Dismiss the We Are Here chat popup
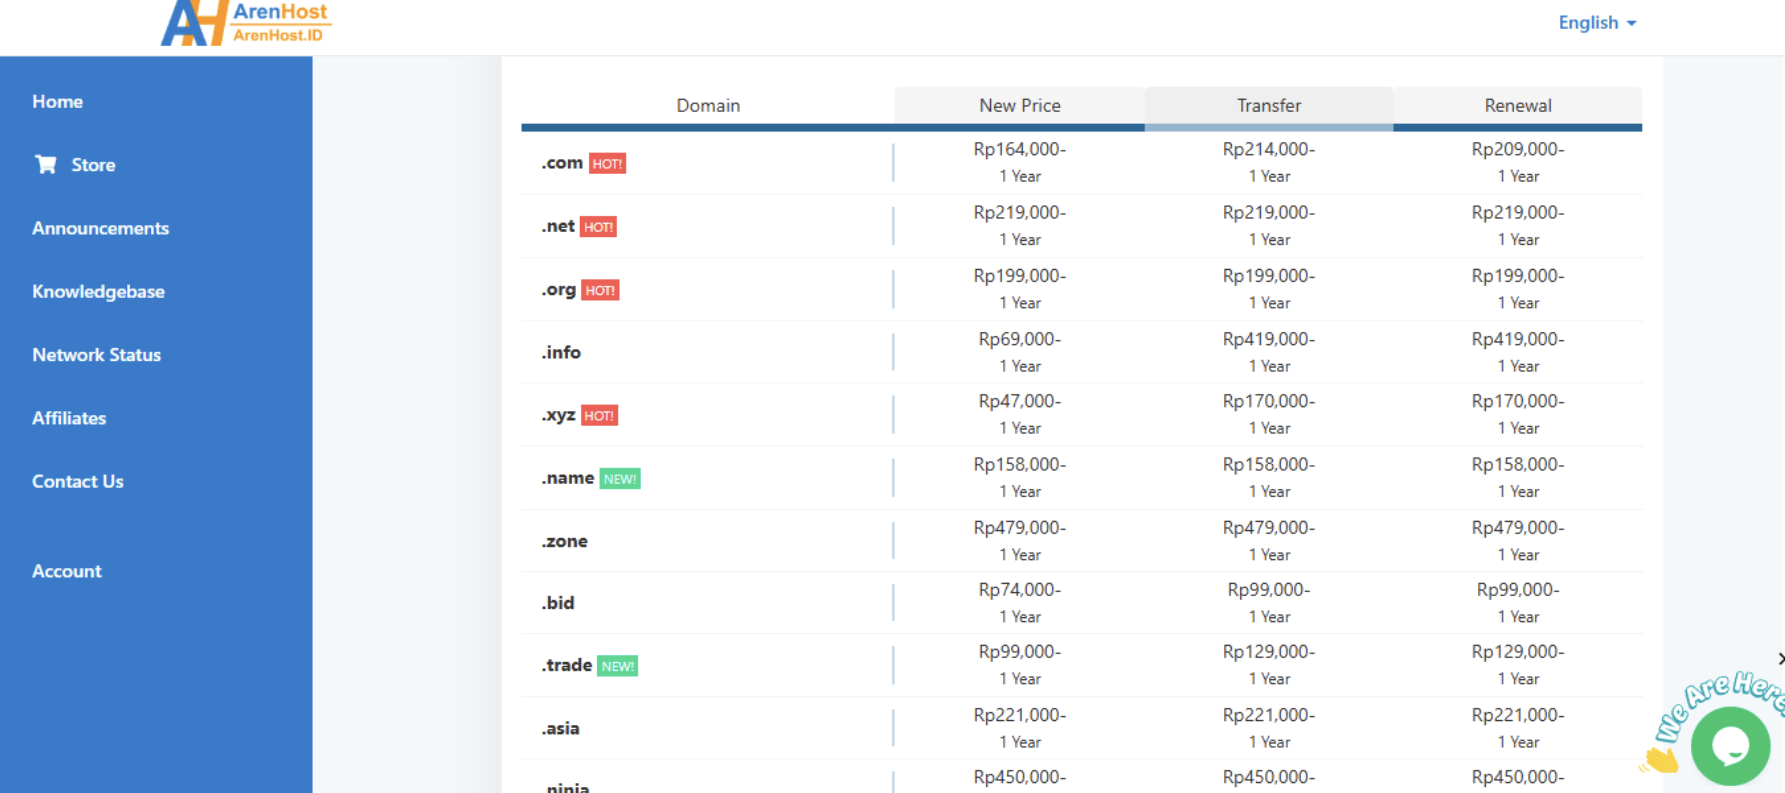Image resolution: width=1785 pixels, height=793 pixels. (x=1780, y=658)
